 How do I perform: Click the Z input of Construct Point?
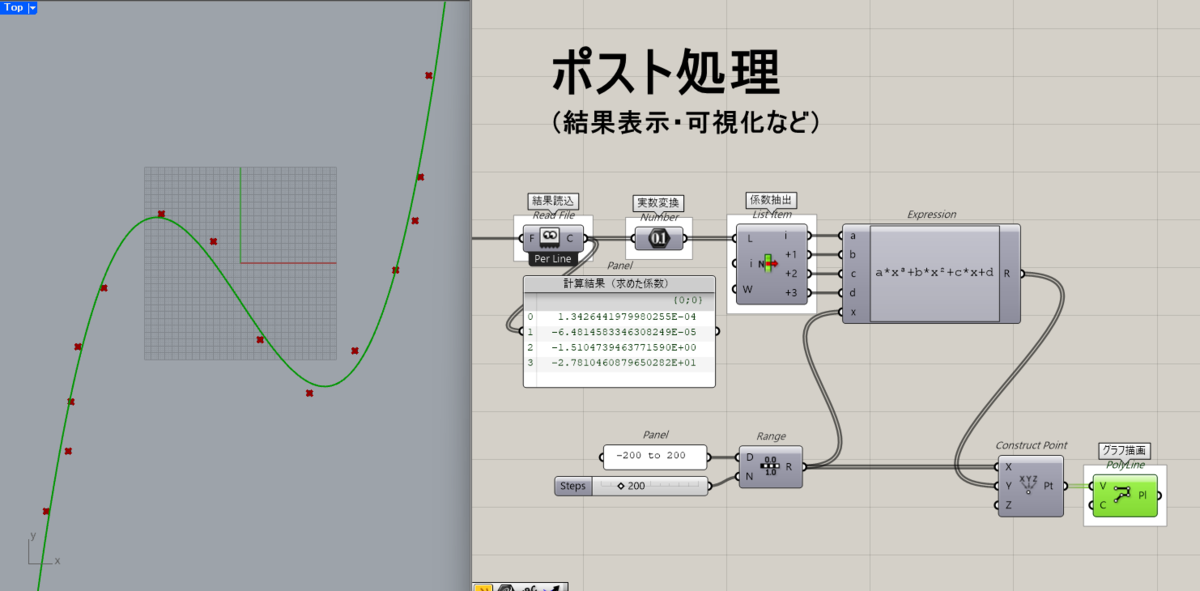tap(1008, 505)
